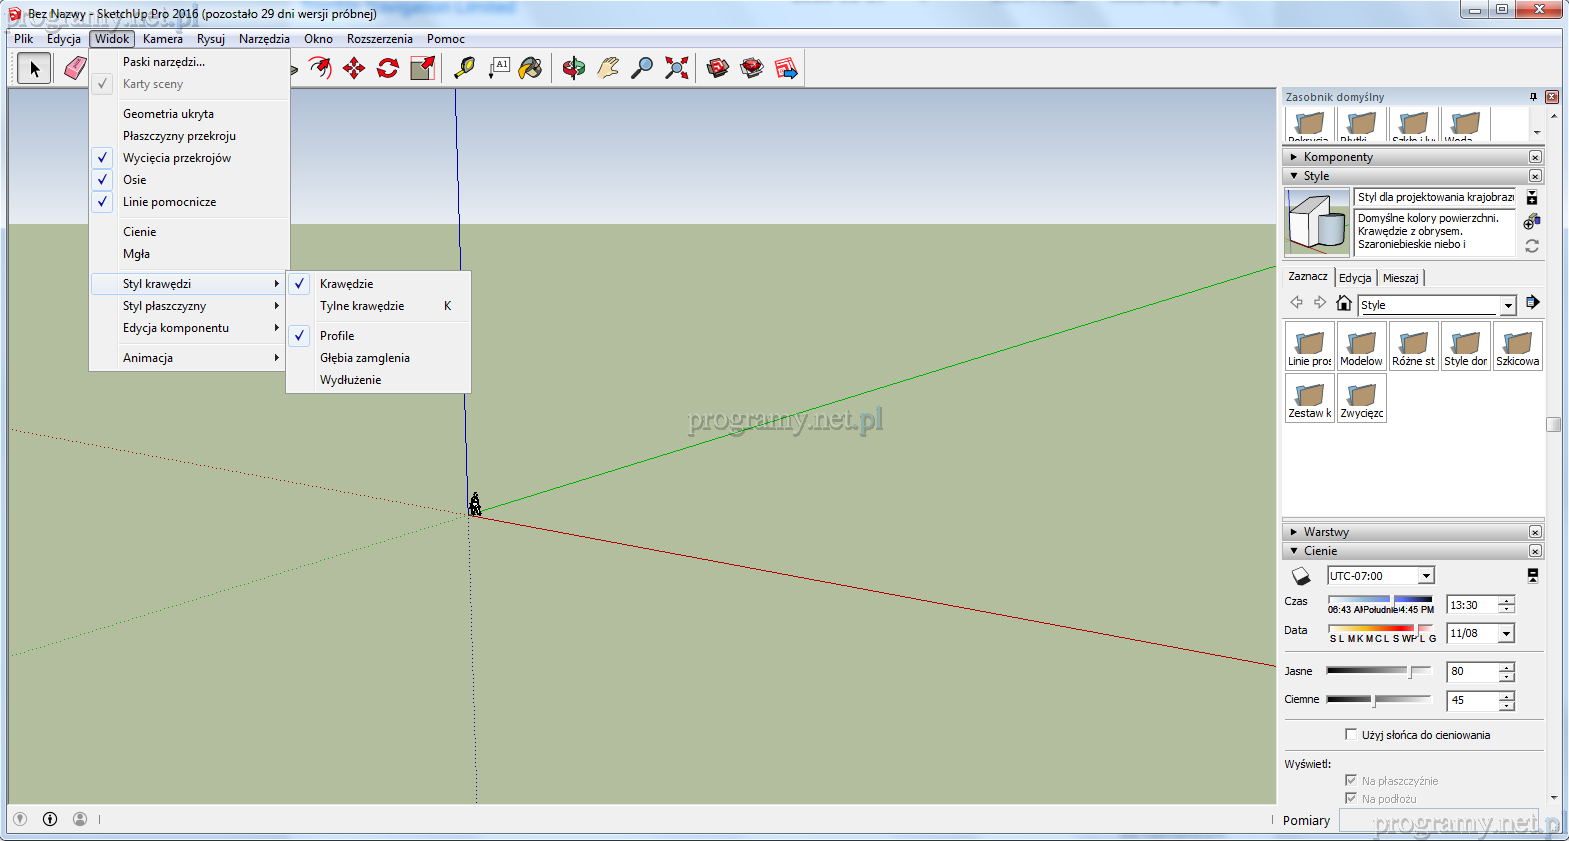Toggle the Osie axes menu option
Image resolution: width=1569 pixels, height=841 pixels.
click(x=135, y=180)
